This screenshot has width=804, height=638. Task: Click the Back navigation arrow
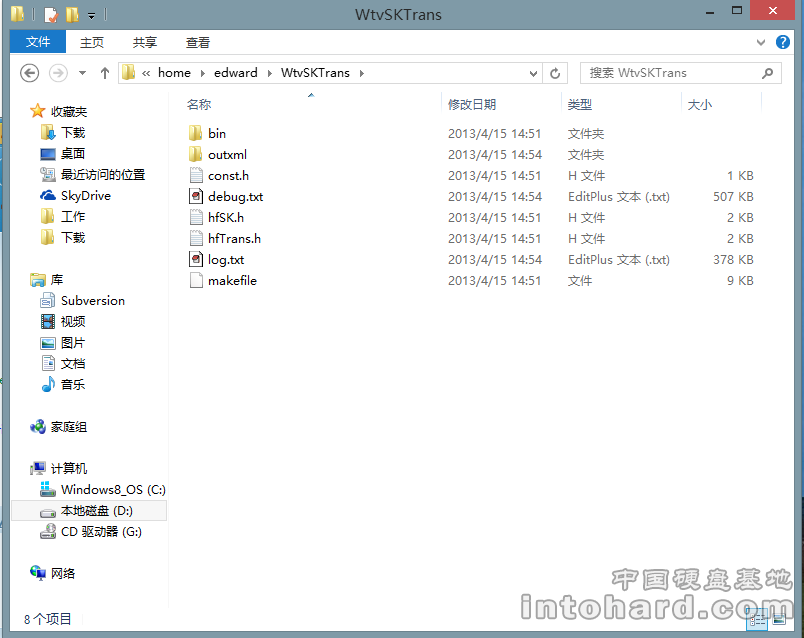[30, 73]
